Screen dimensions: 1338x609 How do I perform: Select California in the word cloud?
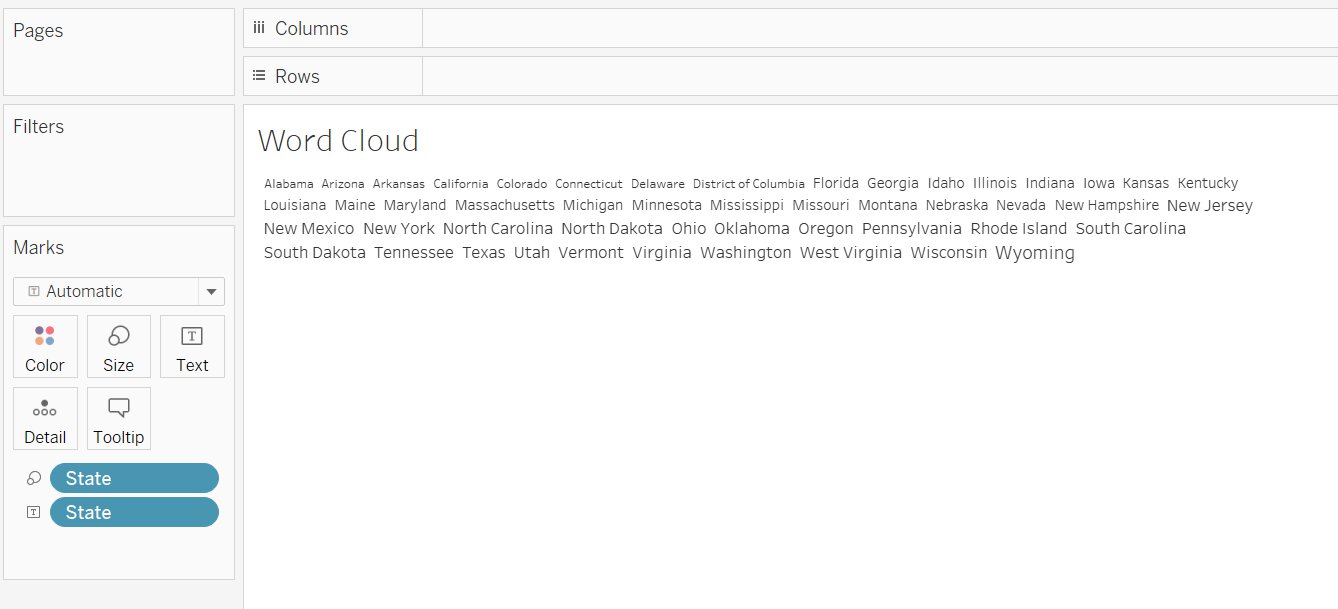460,183
